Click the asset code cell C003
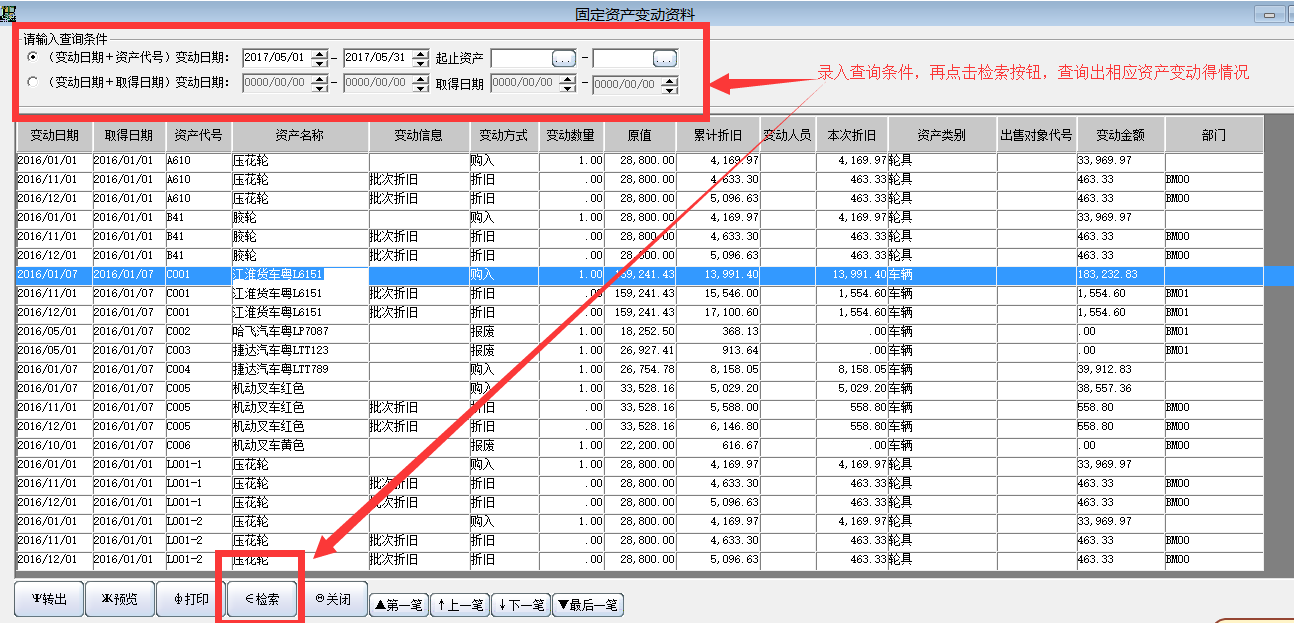Image resolution: width=1294 pixels, height=623 pixels. [198, 350]
